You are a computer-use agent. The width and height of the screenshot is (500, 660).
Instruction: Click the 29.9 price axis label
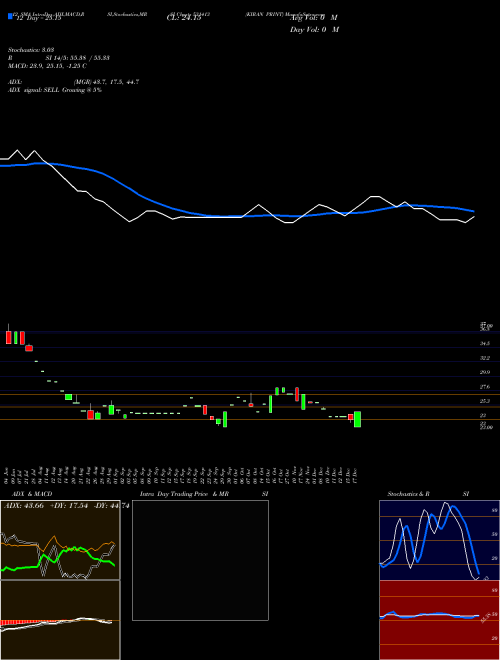(x=485, y=373)
